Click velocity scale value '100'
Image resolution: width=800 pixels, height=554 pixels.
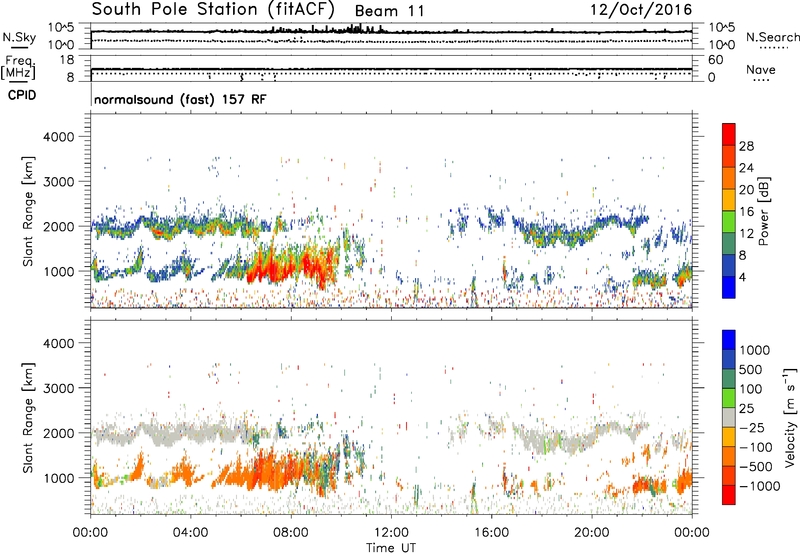tap(751, 389)
